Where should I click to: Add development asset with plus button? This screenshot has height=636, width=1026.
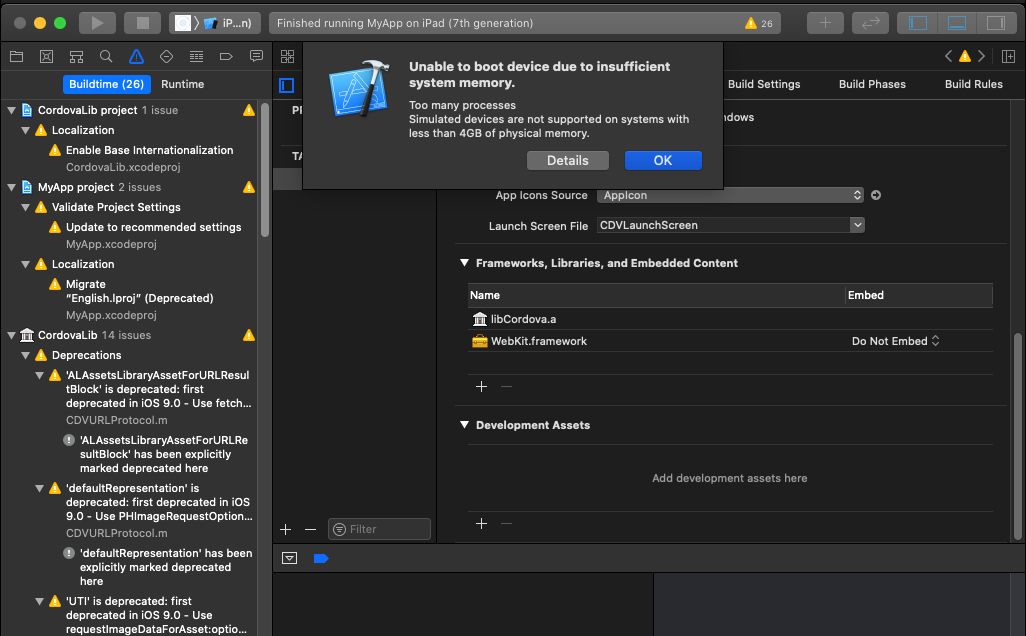coord(482,523)
